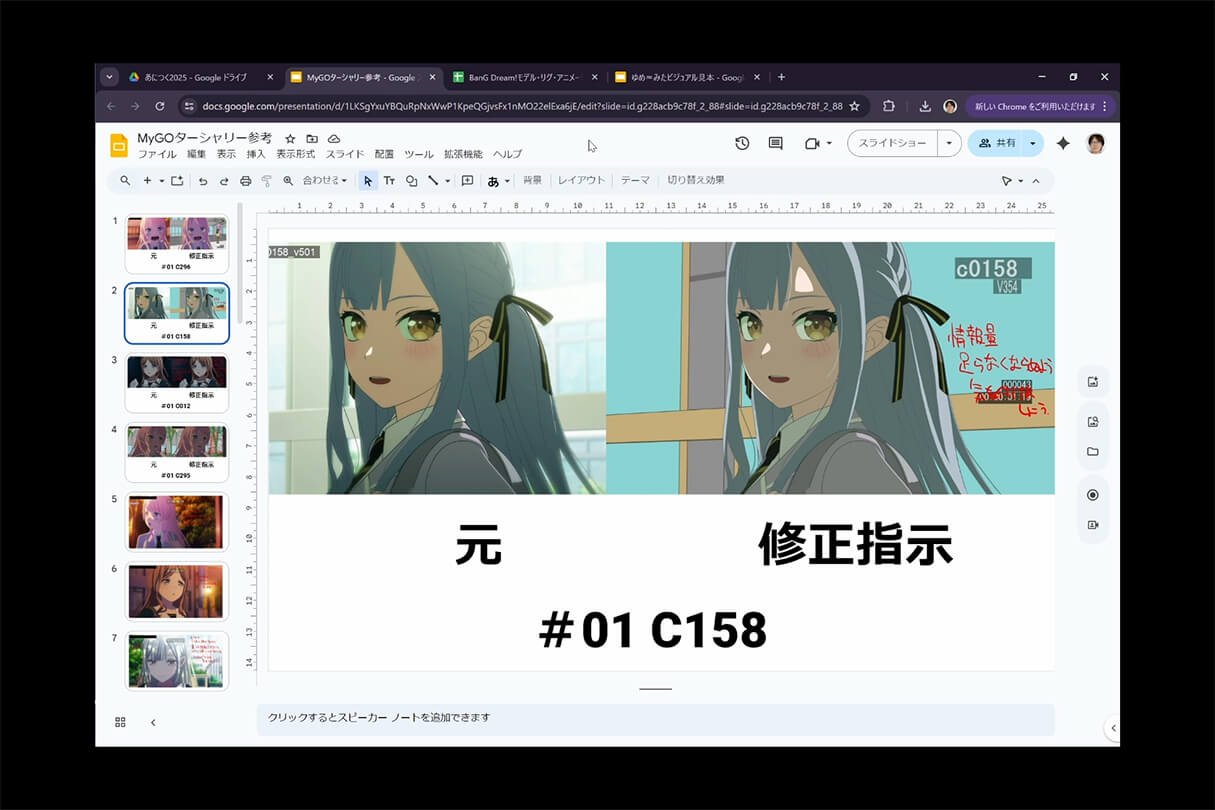The image size is (1215, 810).
Task: Print the presentation via printer icon
Action: (x=244, y=180)
